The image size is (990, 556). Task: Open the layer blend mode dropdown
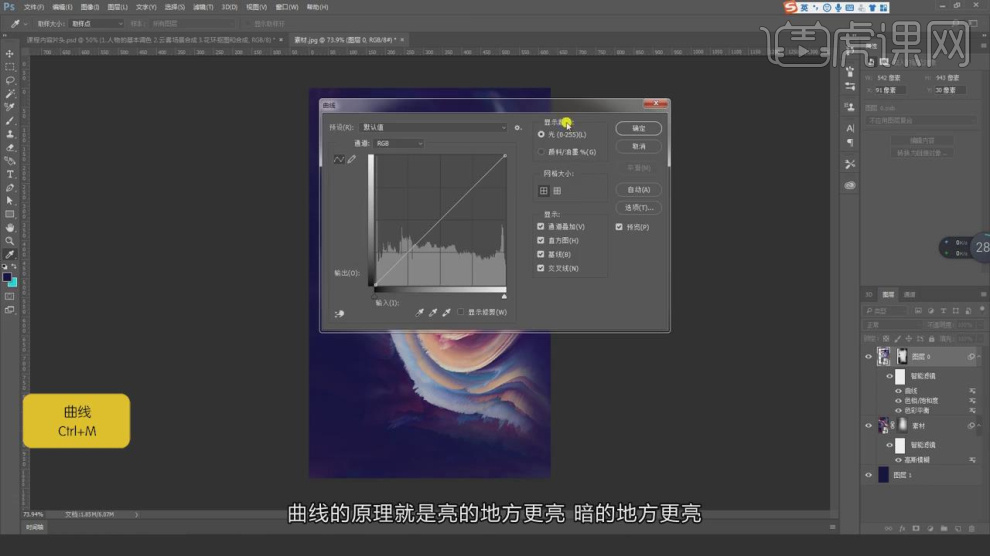[x=892, y=325]
